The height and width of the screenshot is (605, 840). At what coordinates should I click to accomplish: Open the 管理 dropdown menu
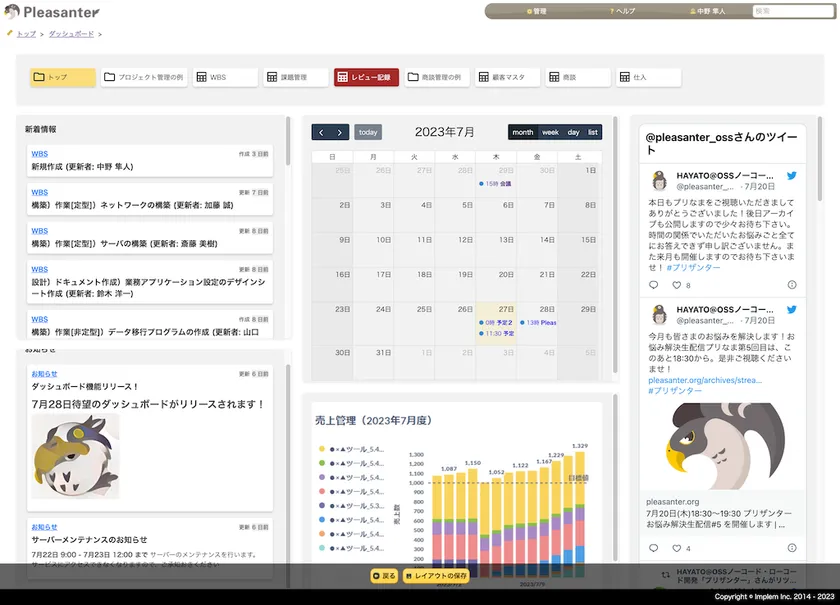pos(537,11)
